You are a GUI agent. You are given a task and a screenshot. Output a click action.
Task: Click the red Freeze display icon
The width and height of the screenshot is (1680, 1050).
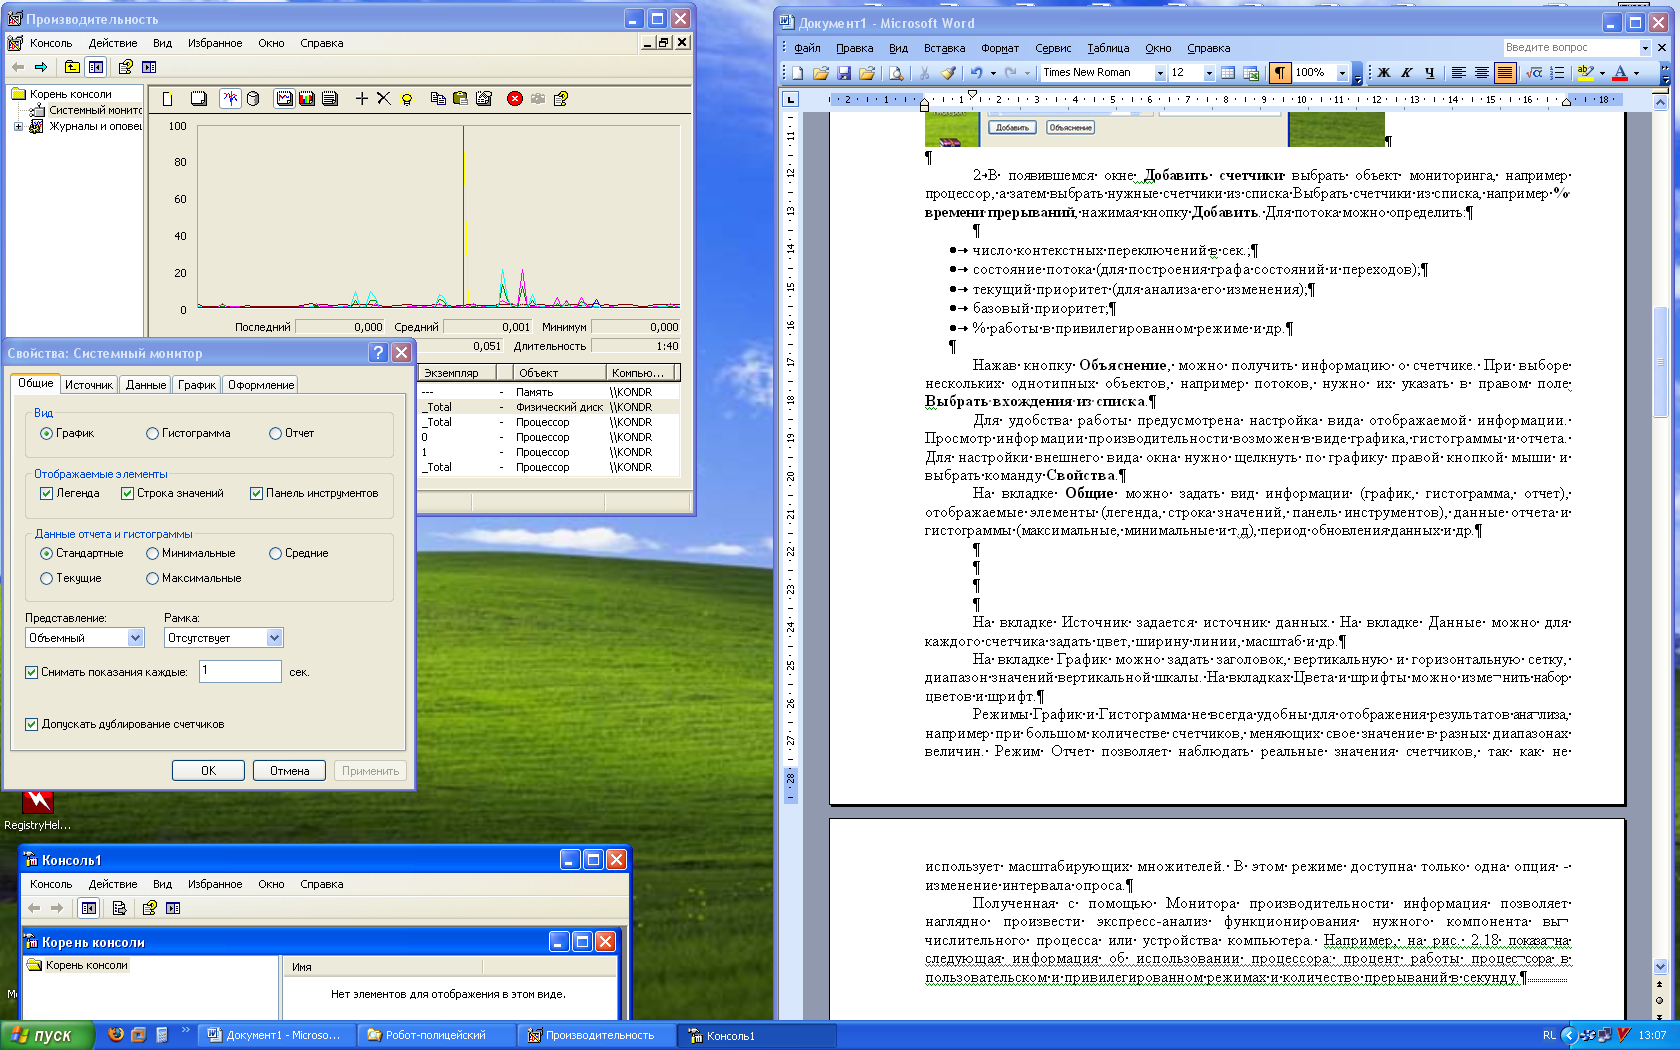coord(515,98)
